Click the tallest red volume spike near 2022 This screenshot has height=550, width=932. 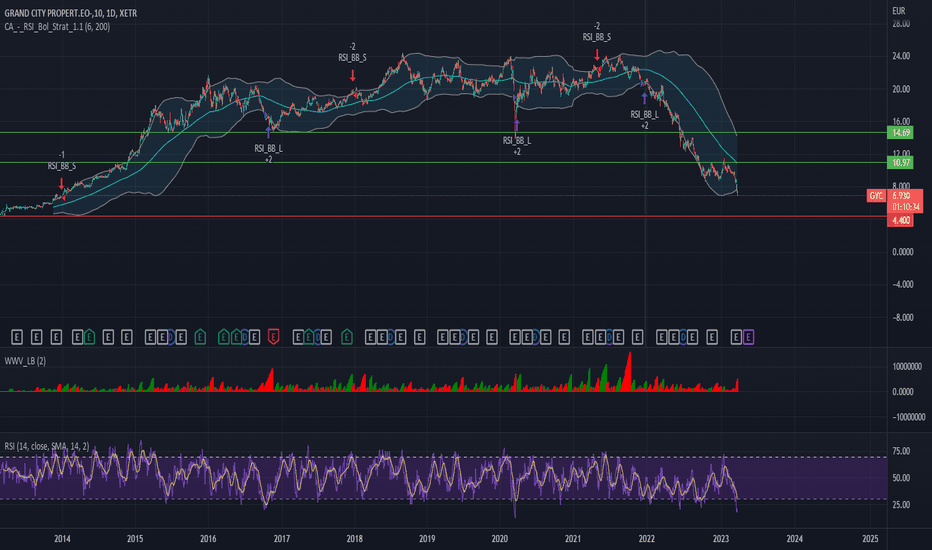628,372
